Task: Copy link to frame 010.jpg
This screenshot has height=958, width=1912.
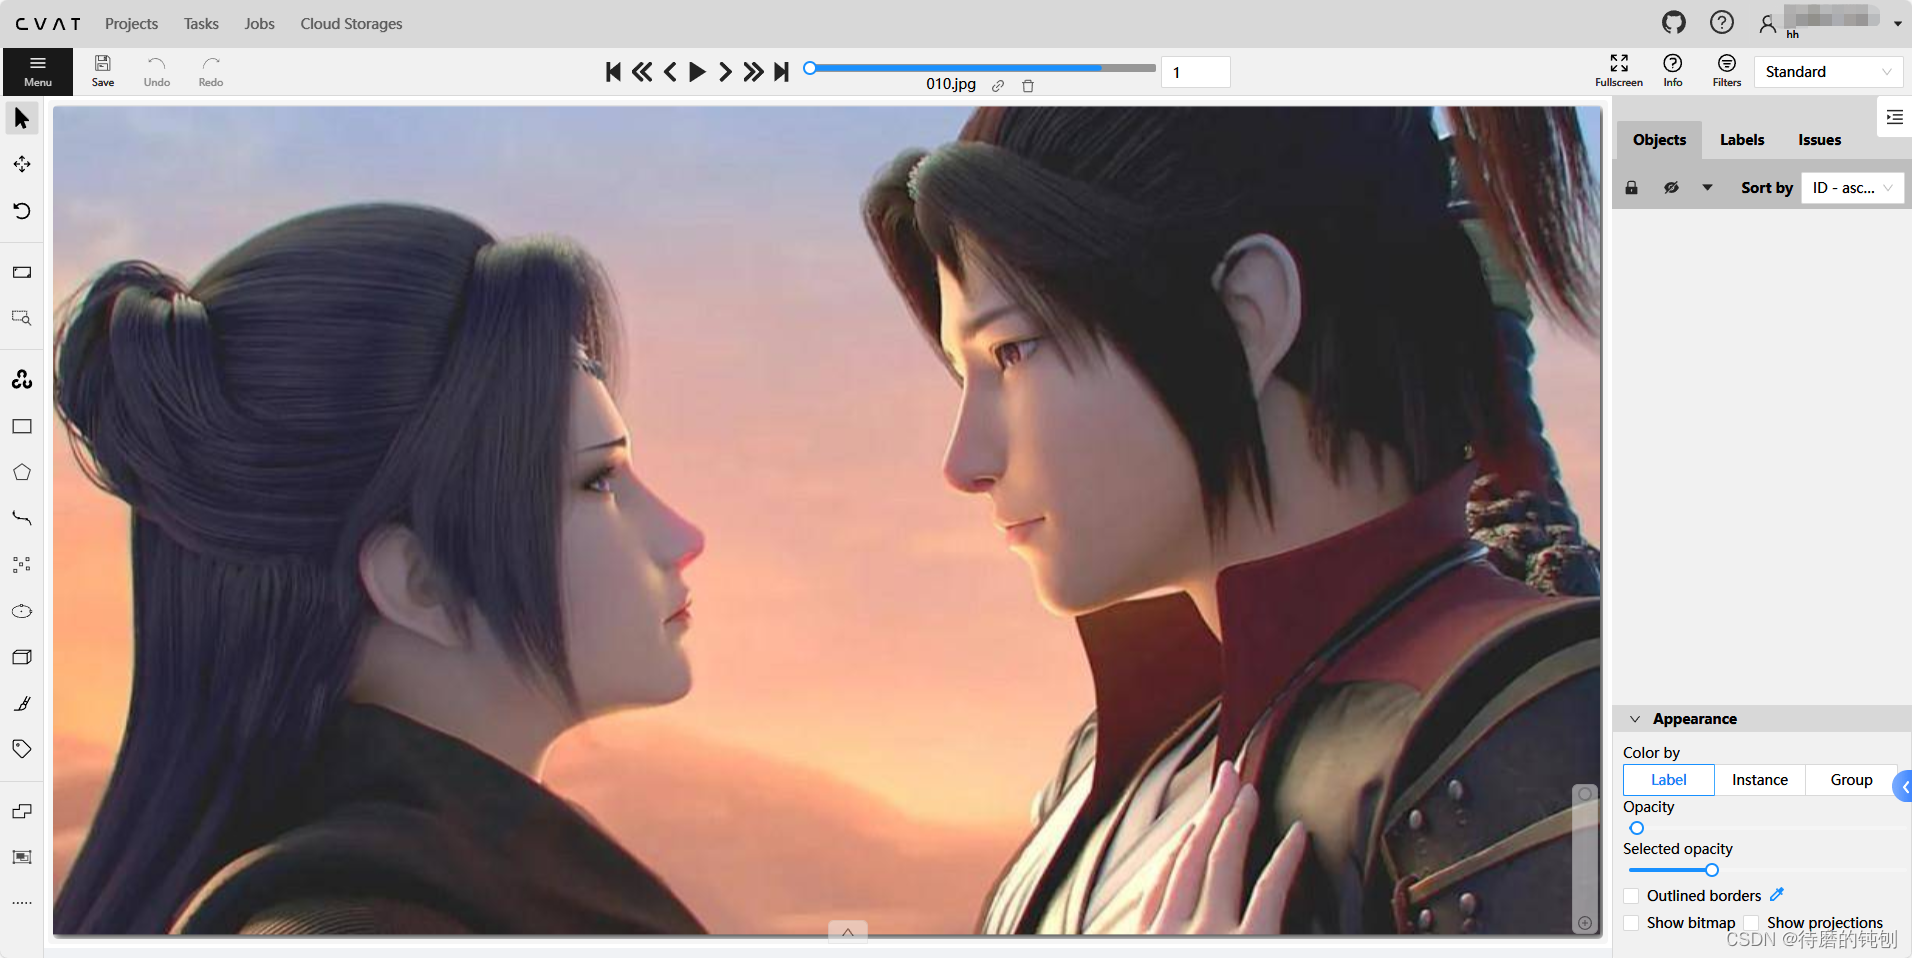Action: [998, 86]
